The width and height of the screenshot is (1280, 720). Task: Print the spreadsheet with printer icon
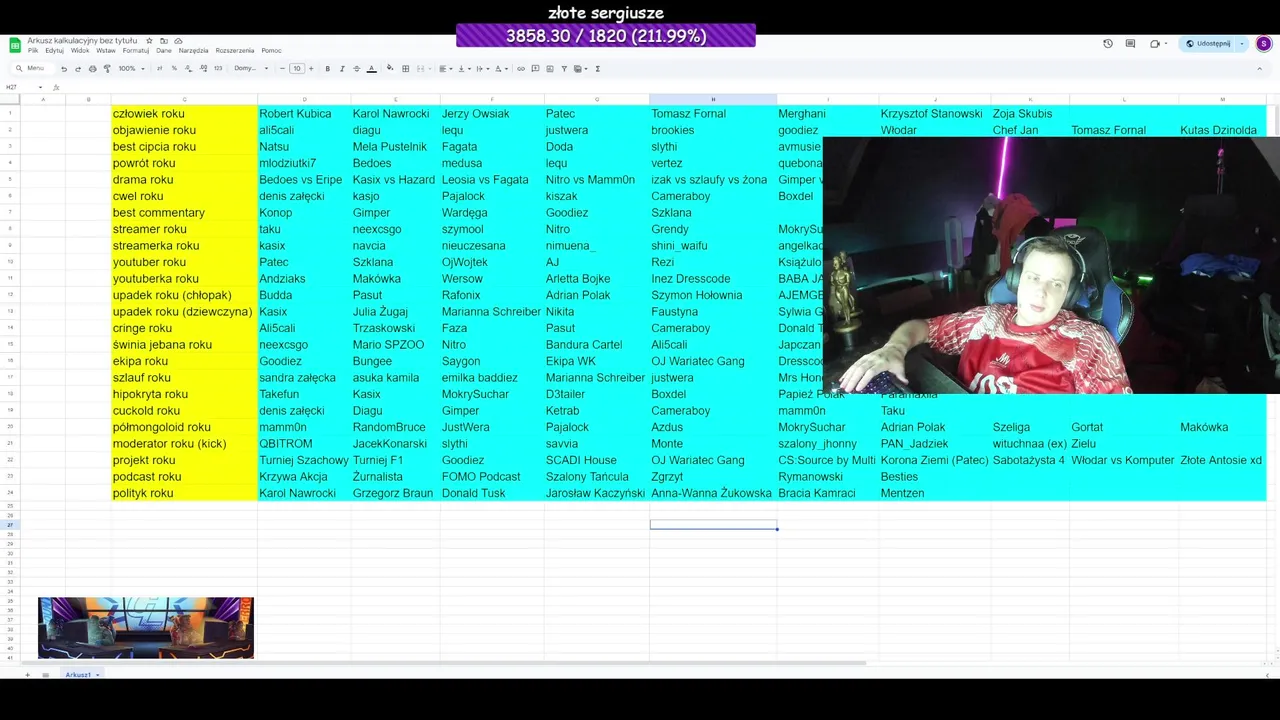[x=92, y=69]
